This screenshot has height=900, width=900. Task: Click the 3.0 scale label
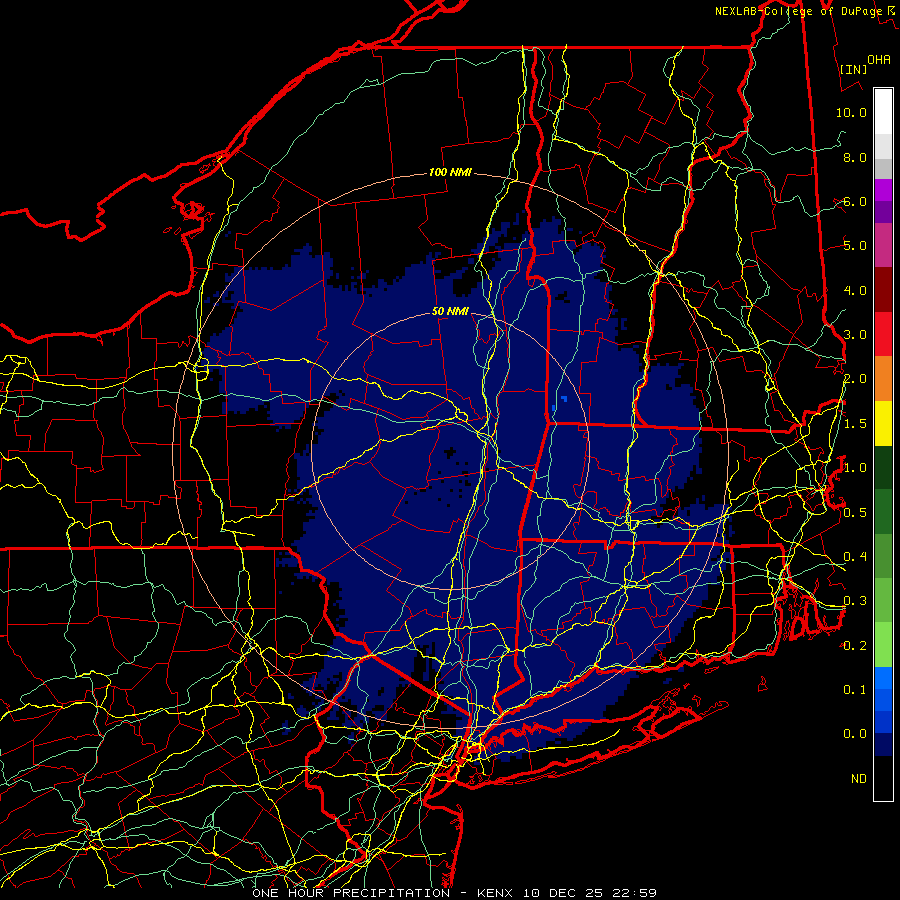tap(855, 335)
